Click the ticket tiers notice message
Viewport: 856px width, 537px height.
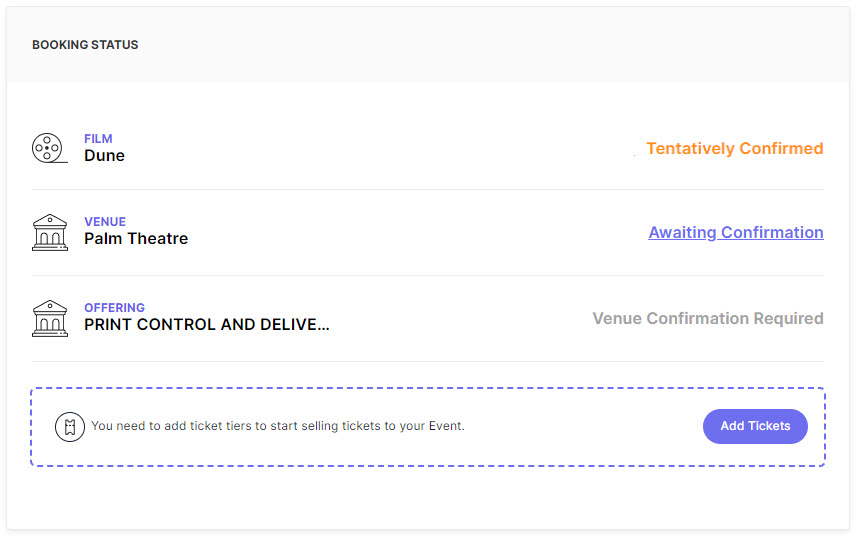(x=277, y=426)
